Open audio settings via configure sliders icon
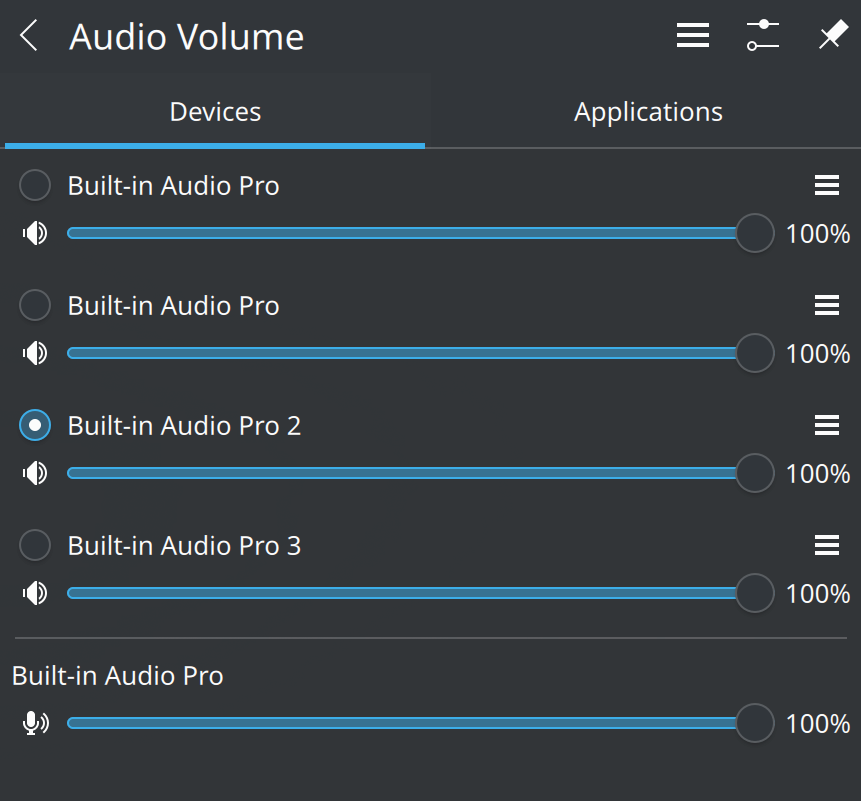 763,36
